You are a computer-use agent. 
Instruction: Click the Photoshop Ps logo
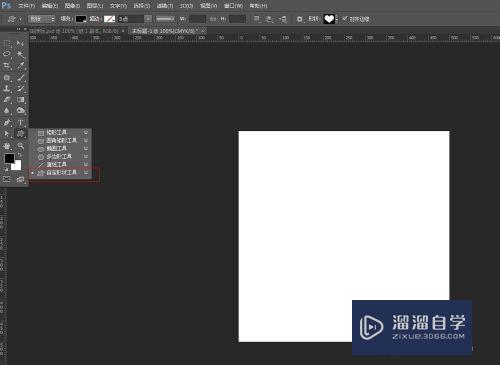coord(6,5)
